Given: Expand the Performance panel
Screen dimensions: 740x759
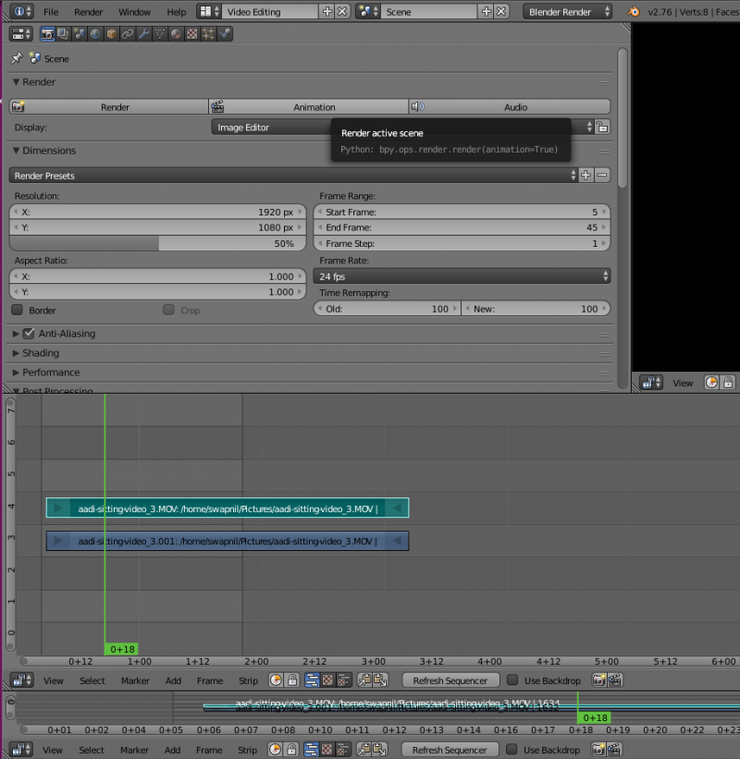Looking at the screenshot, I should coord(15,372).
